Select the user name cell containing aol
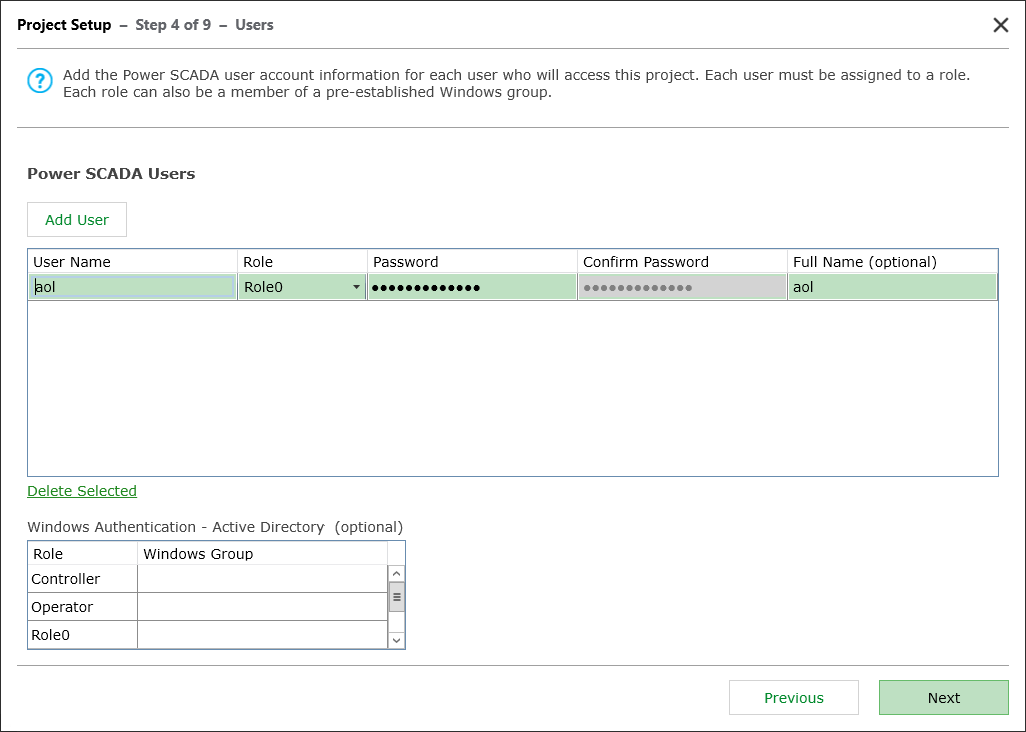 click(x=130, y=287)
